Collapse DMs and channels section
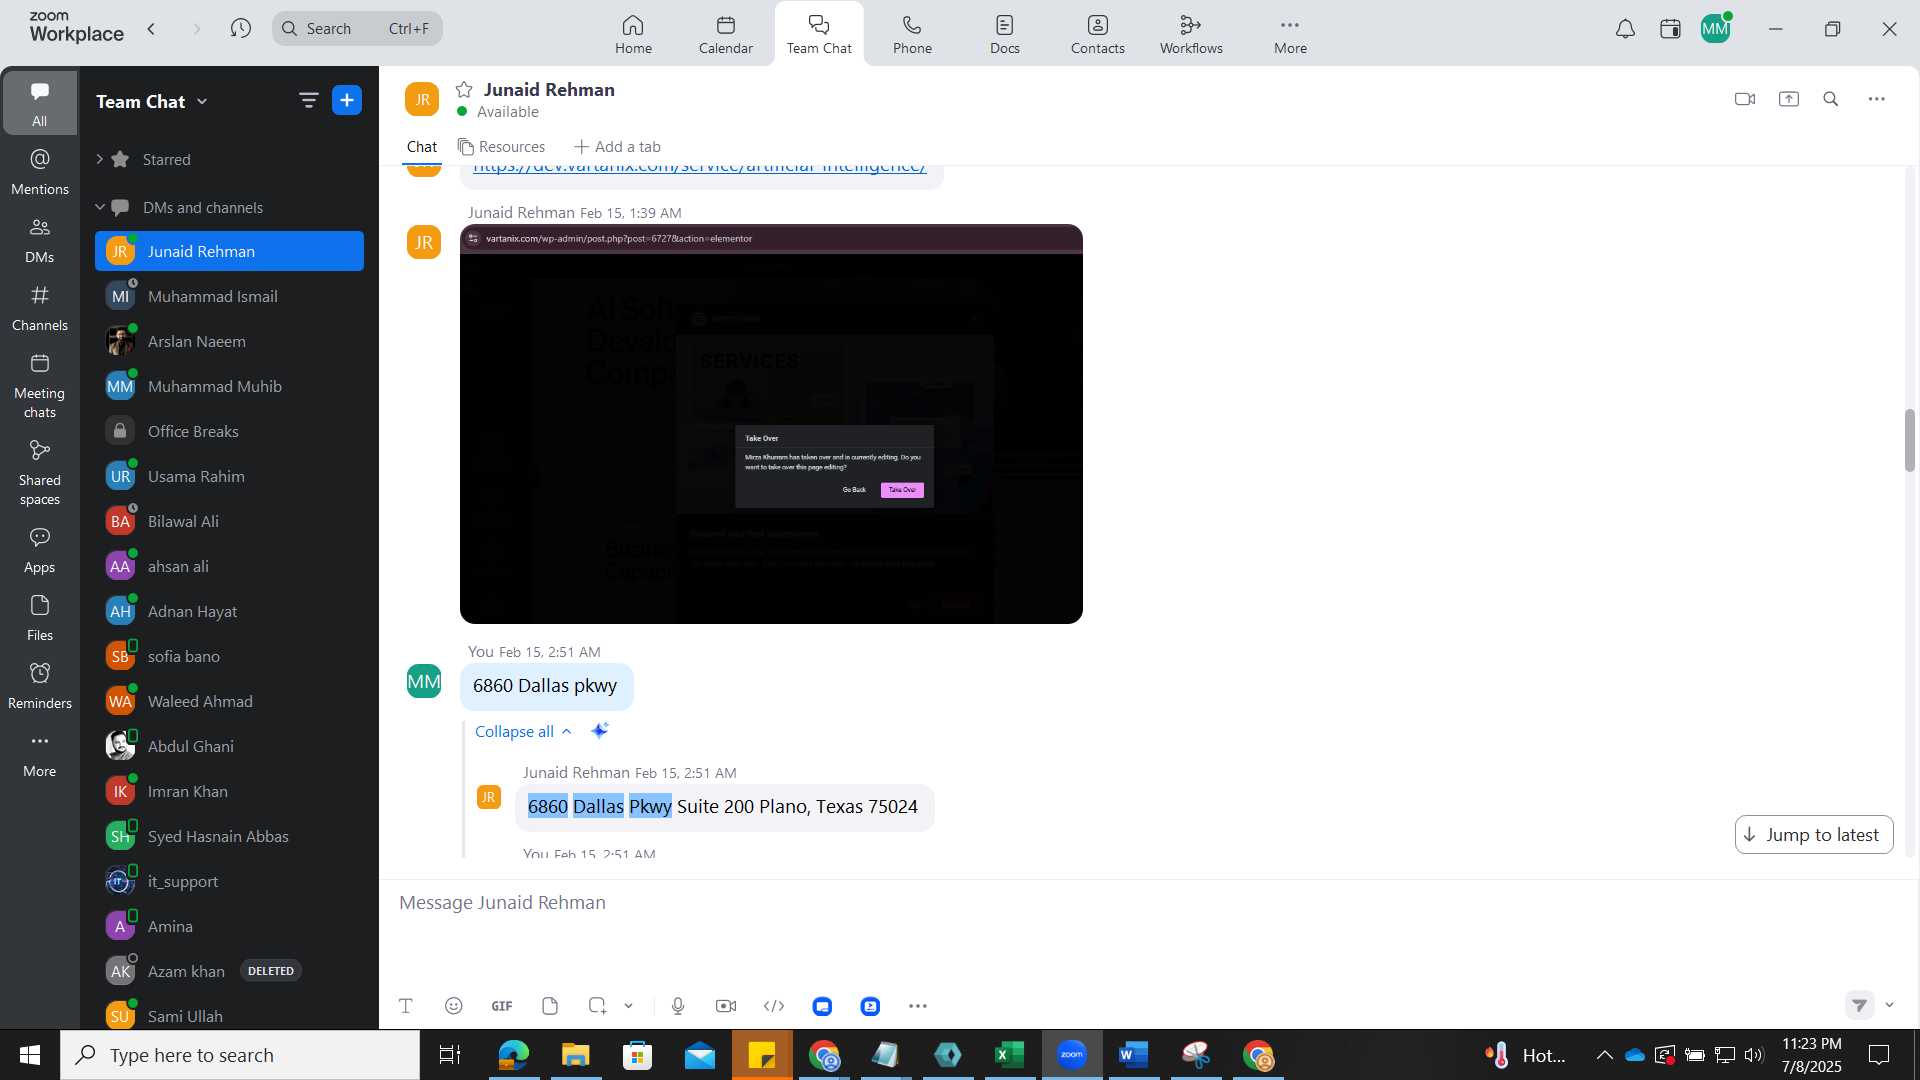This screenshot has height=1080, width=1920. [x=100, y=207]
